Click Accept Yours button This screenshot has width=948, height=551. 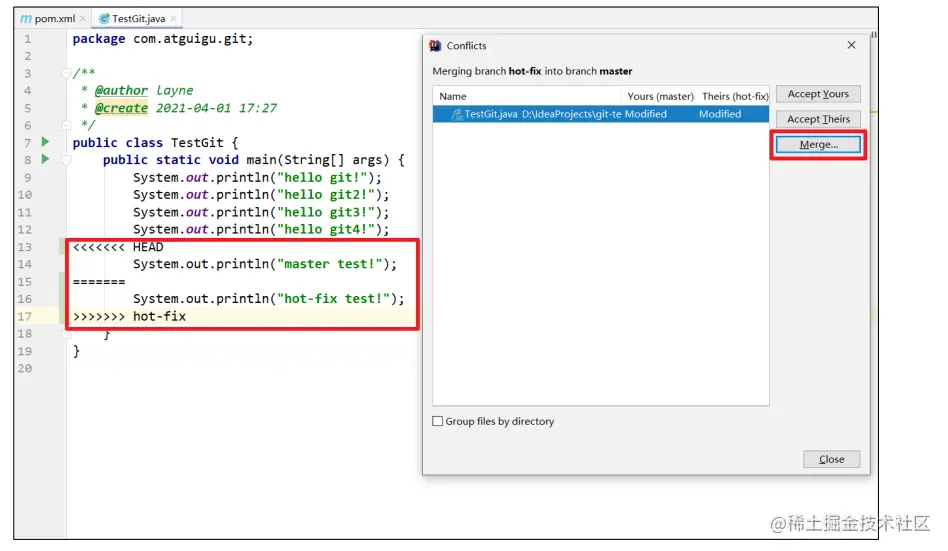point(818,94)
